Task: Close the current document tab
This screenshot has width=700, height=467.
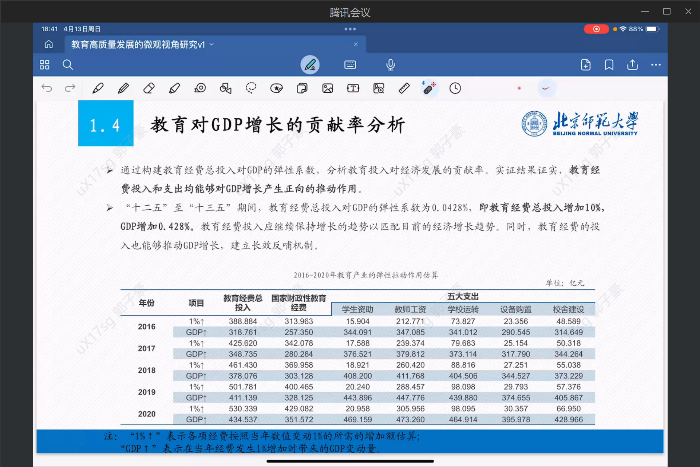Action: pyautogui.click(x=355, y=45)
